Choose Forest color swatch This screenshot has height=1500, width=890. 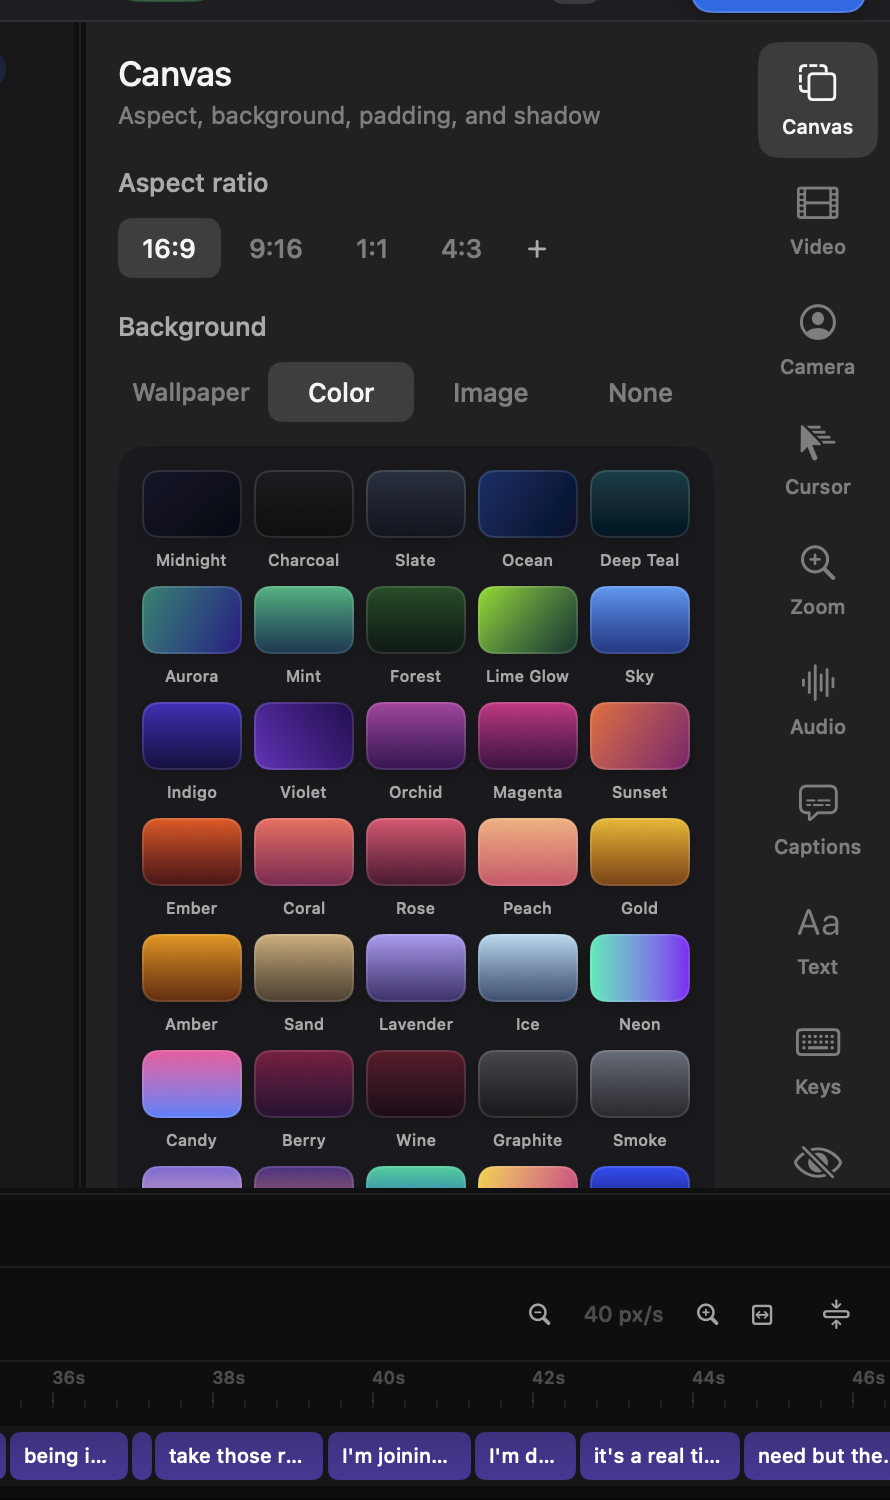[415, 620]
